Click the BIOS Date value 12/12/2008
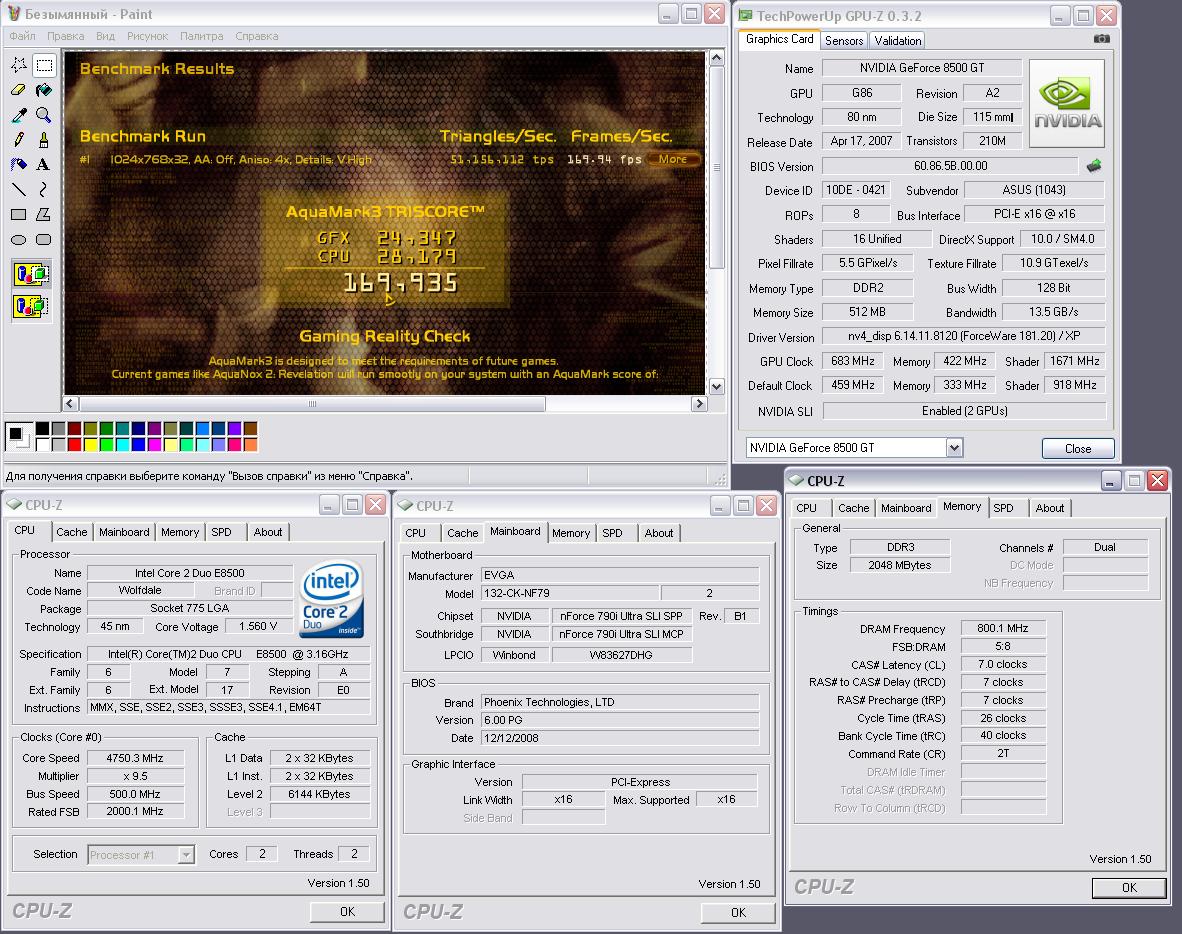Screen dimensions: 1182x934 coord(620,738)
